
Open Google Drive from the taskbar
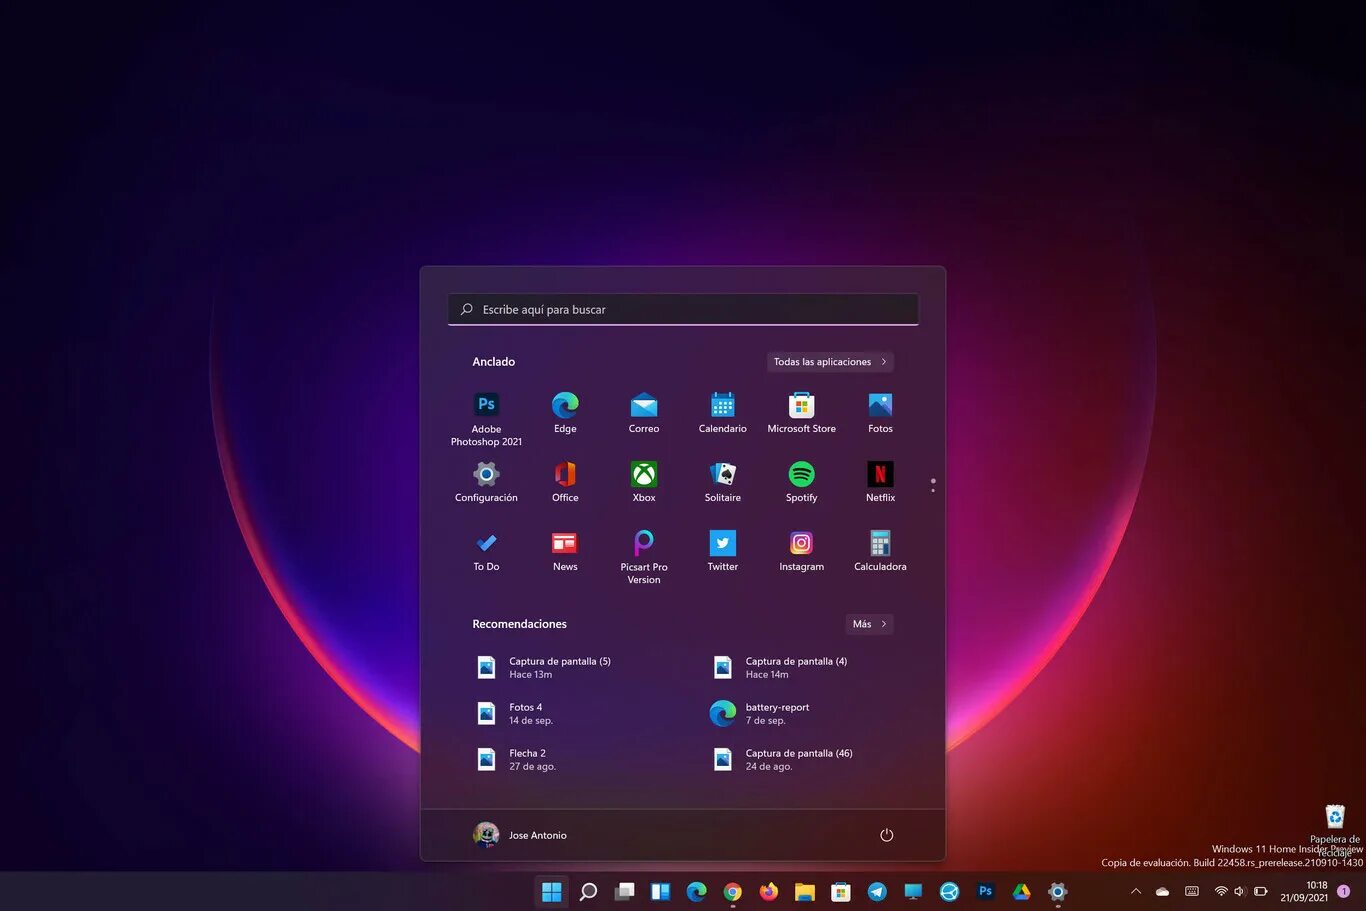tap(1021, 891)
